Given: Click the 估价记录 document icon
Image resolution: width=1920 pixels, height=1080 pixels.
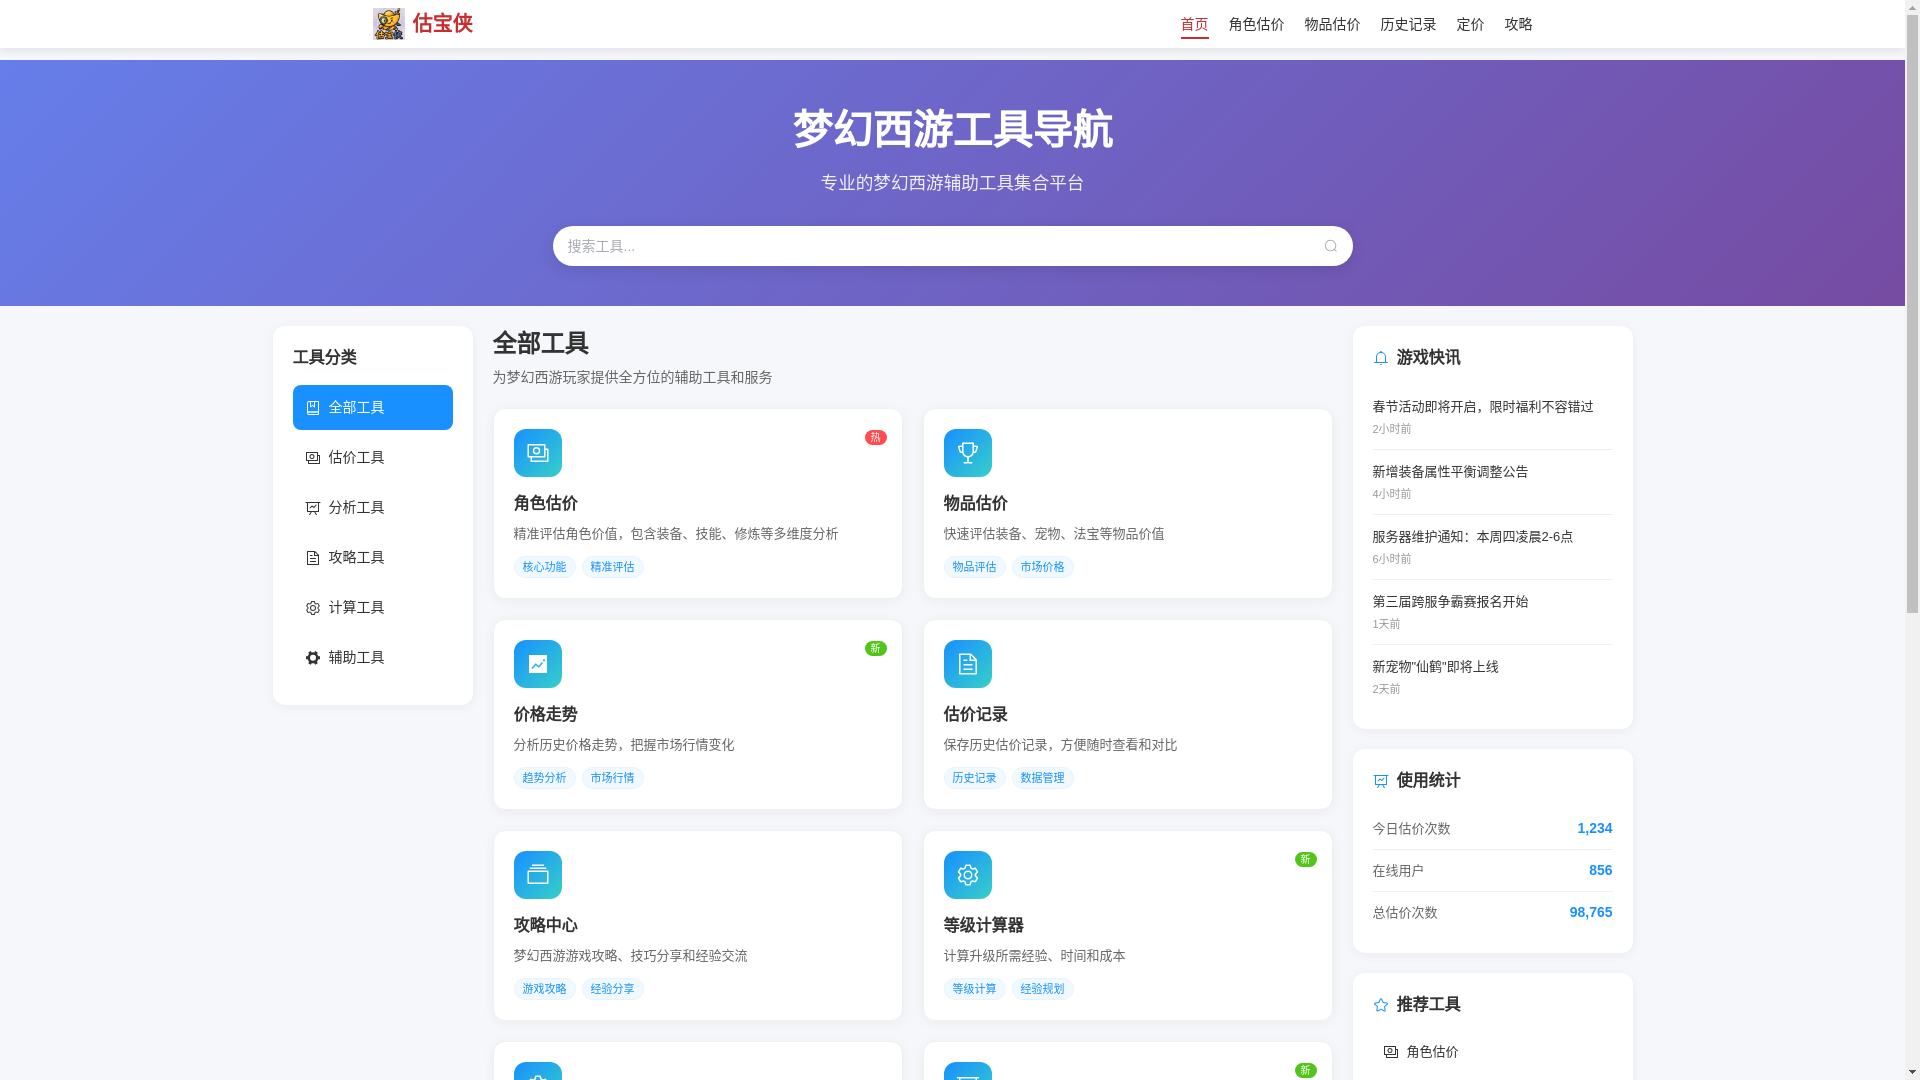Looking at the screenshot, I should pyautogui.click(x=968, y=664).
